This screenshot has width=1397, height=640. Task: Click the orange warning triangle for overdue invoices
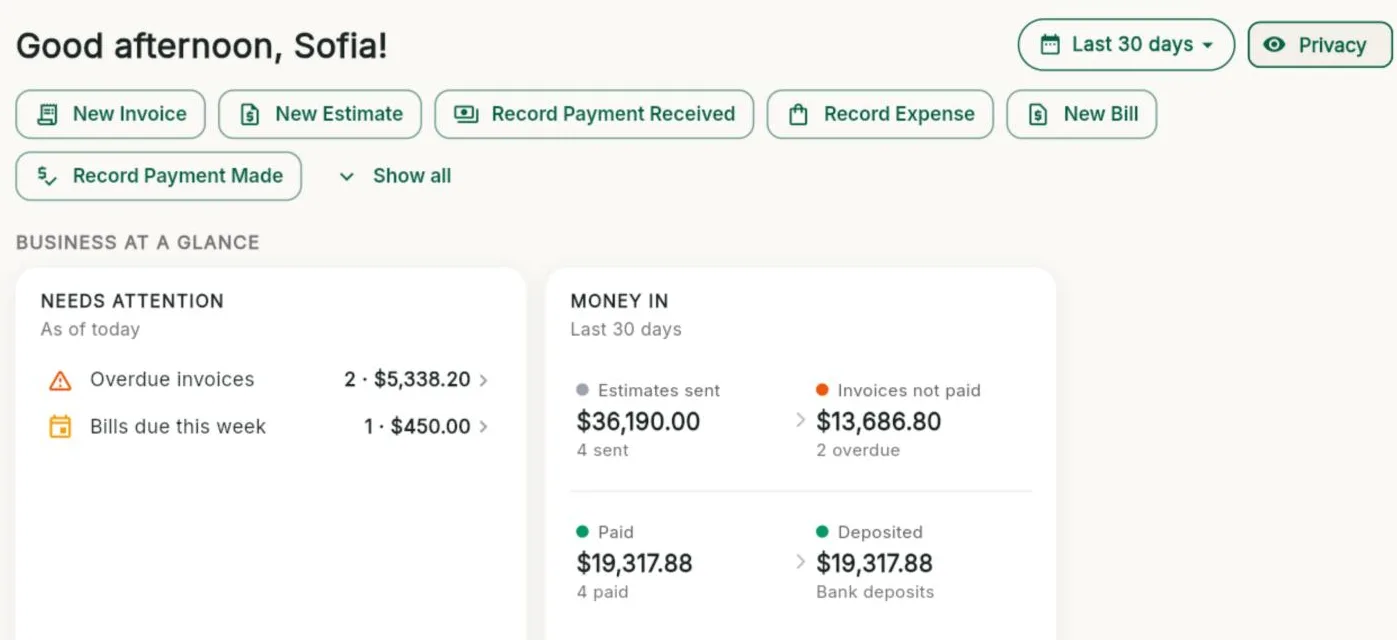coord(60,380)
